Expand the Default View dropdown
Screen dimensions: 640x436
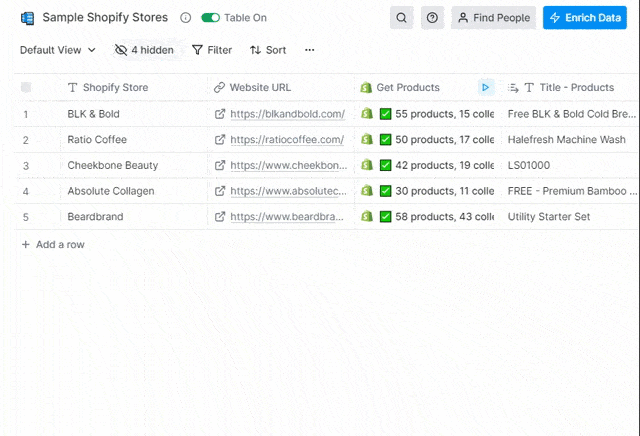[58, 50]
